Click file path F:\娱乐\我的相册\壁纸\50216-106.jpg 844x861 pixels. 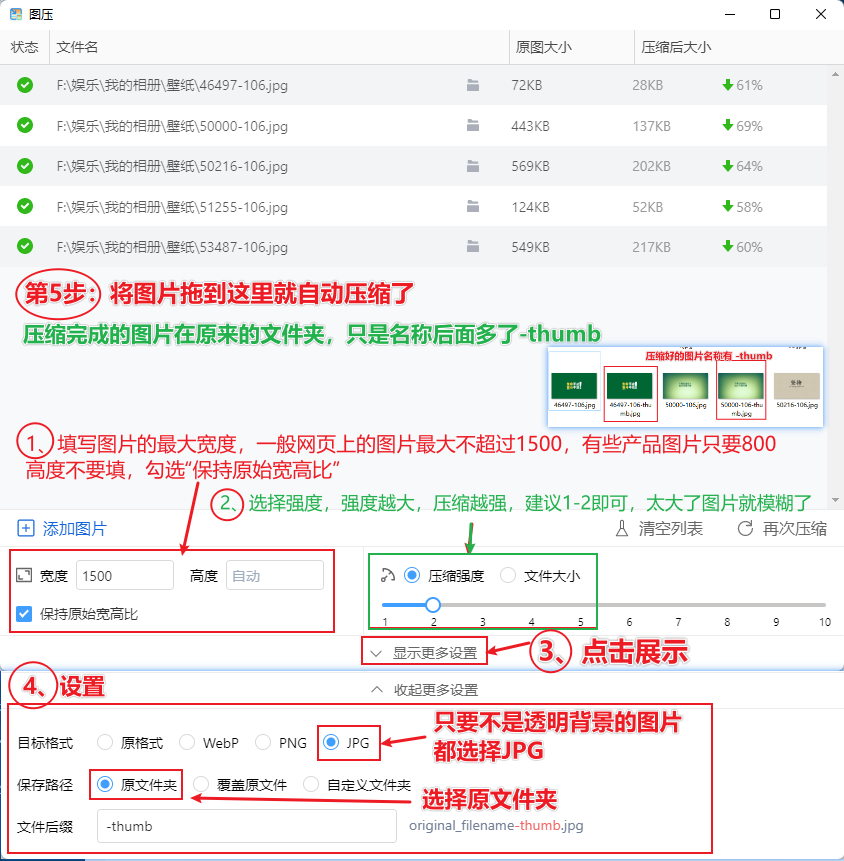coord(172,166)
